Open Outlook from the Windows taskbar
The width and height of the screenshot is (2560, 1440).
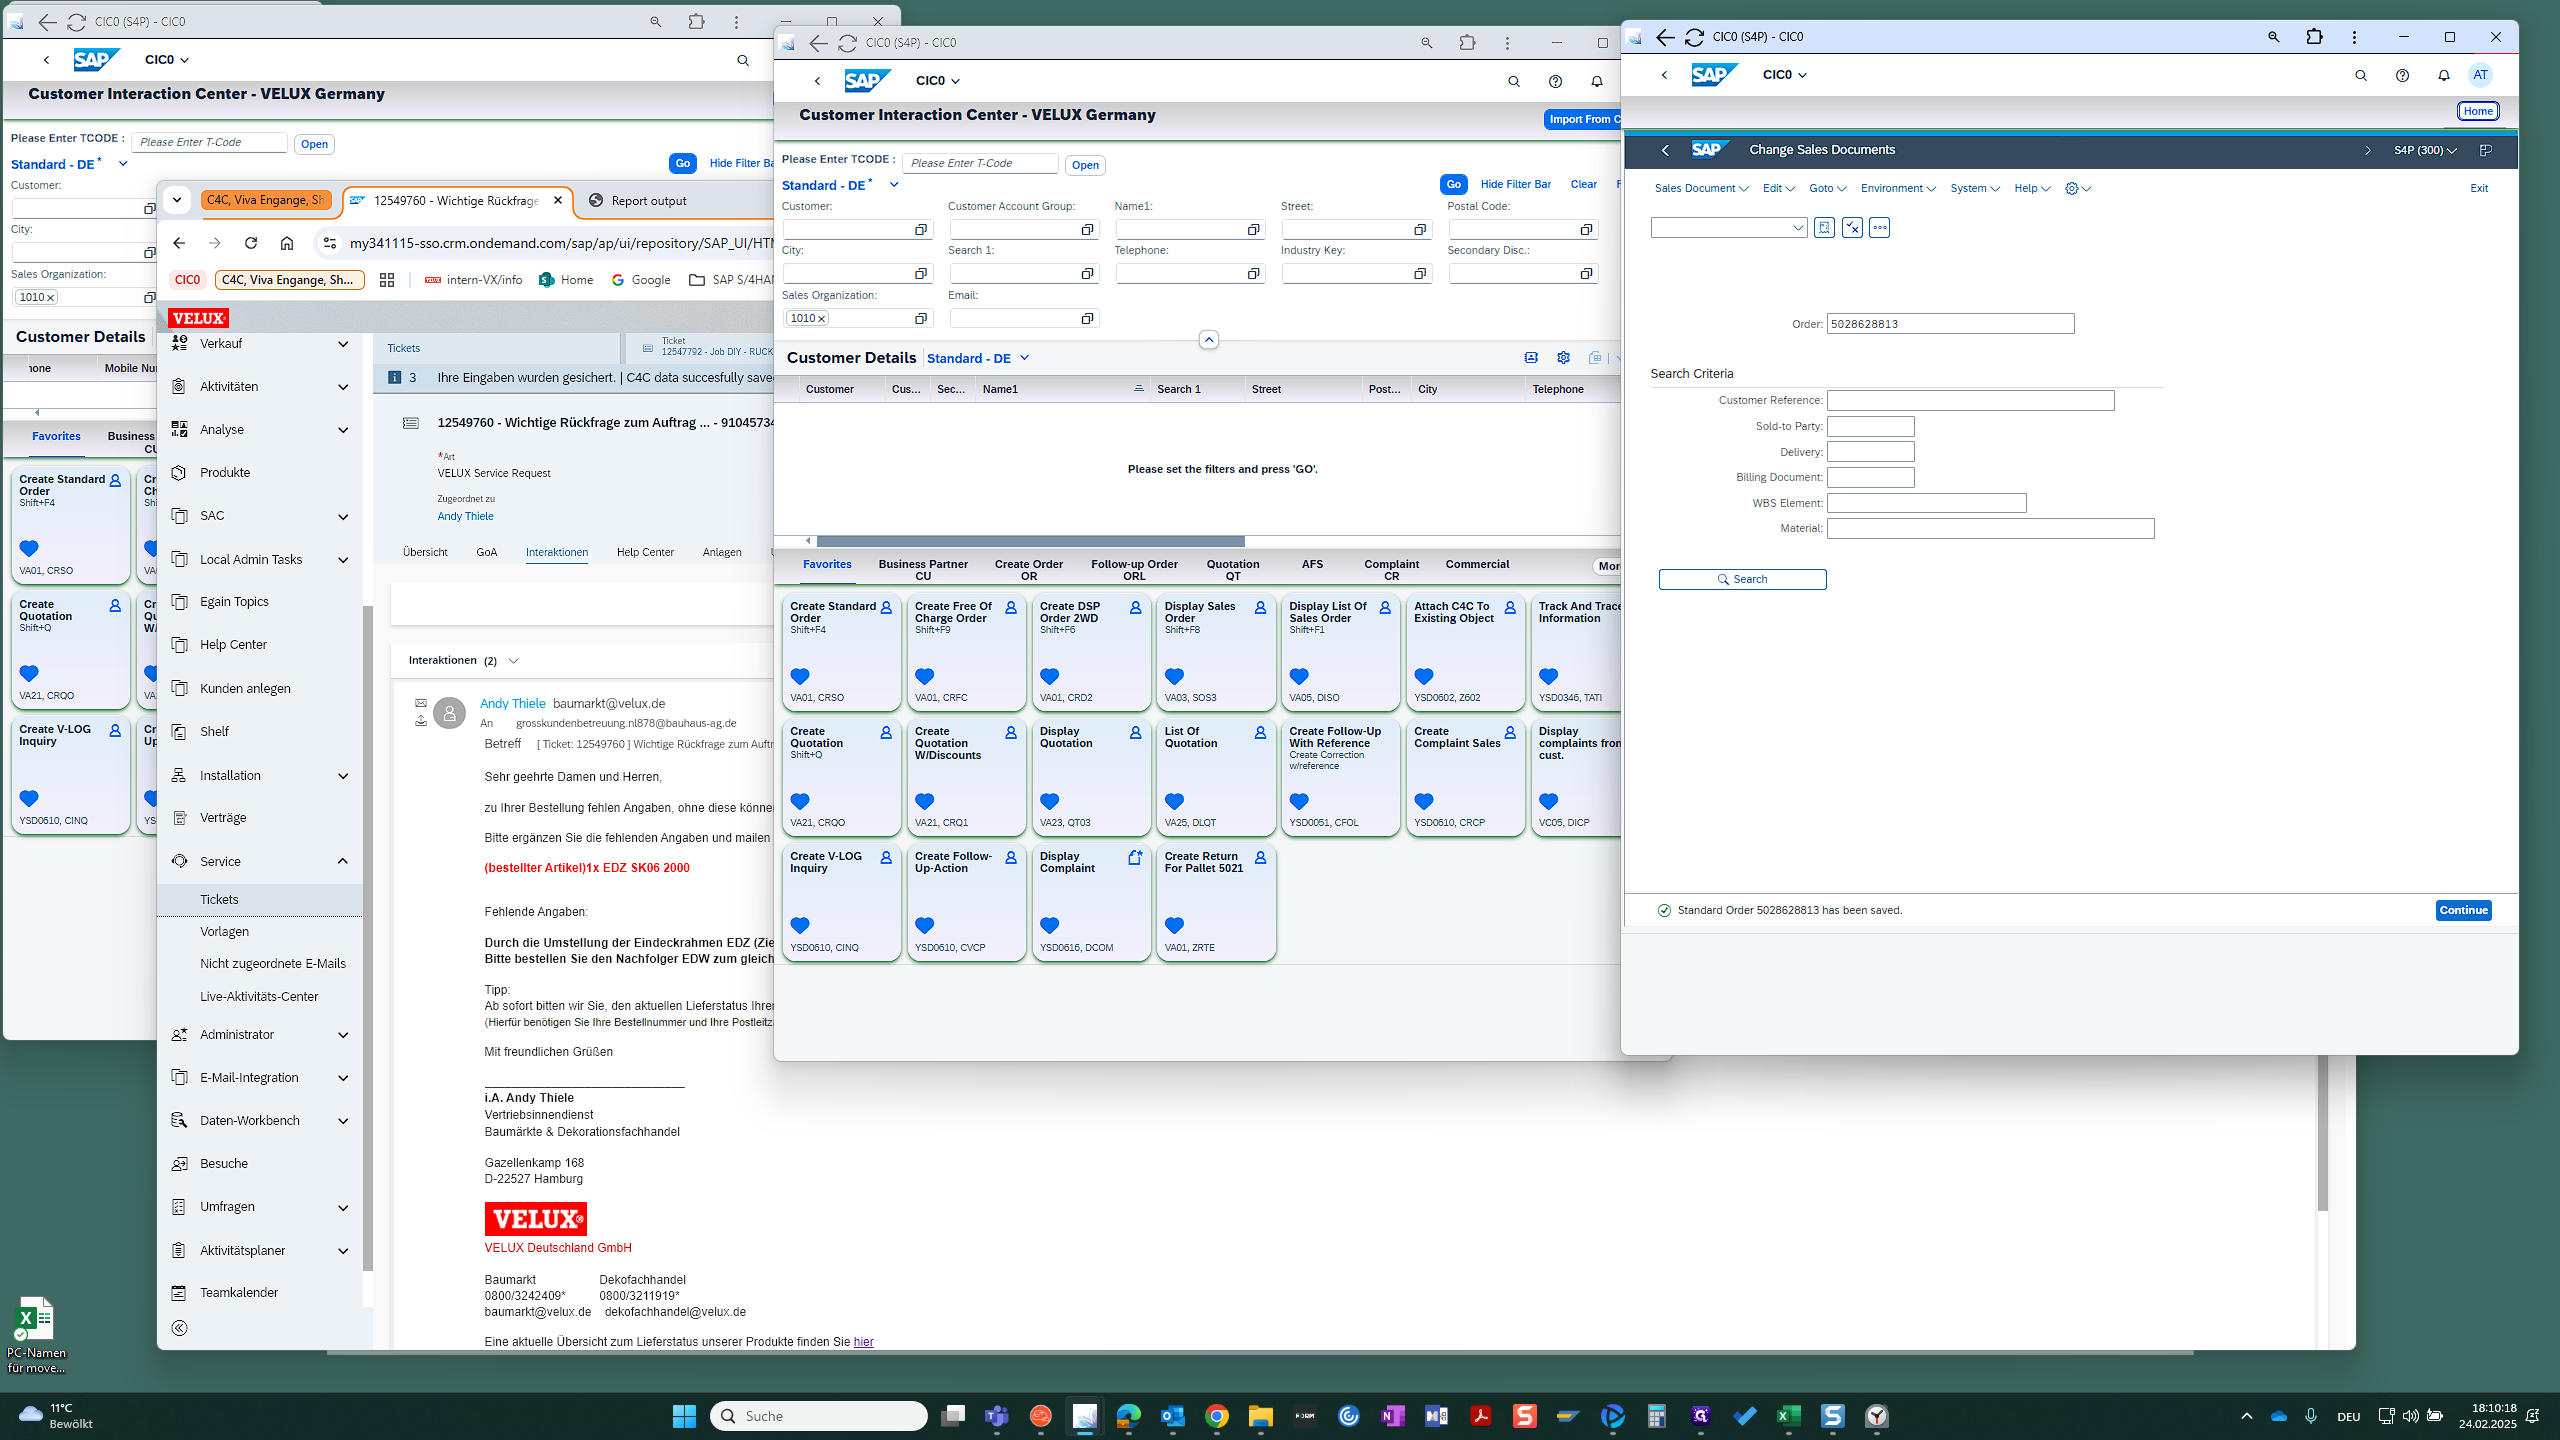tap(1173, 1416)
